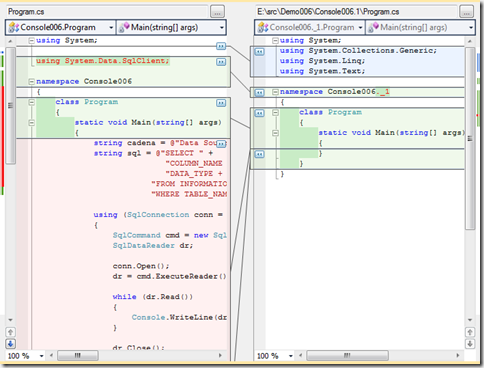
Task: Click the Console.WriteLine code line
Action: click(179, 317)
